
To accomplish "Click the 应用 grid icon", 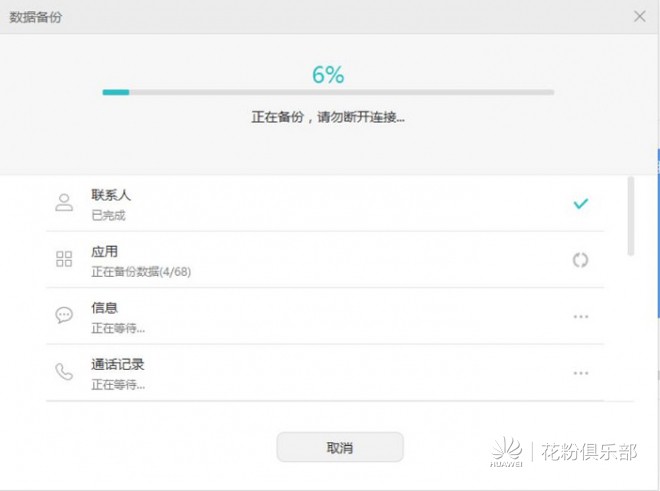I will click(x=64, y=259).
